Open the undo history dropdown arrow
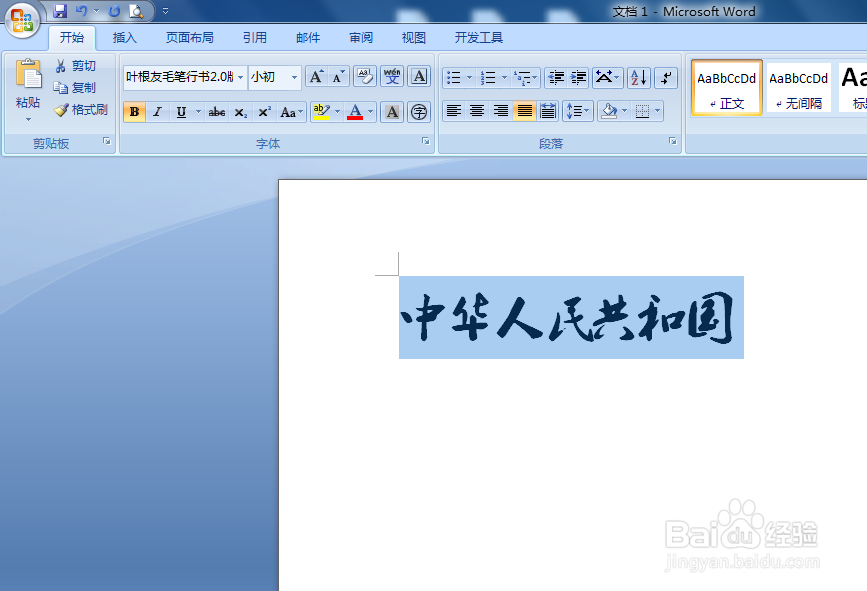Viewport: 867px width, 591px height. click(96, 11)
